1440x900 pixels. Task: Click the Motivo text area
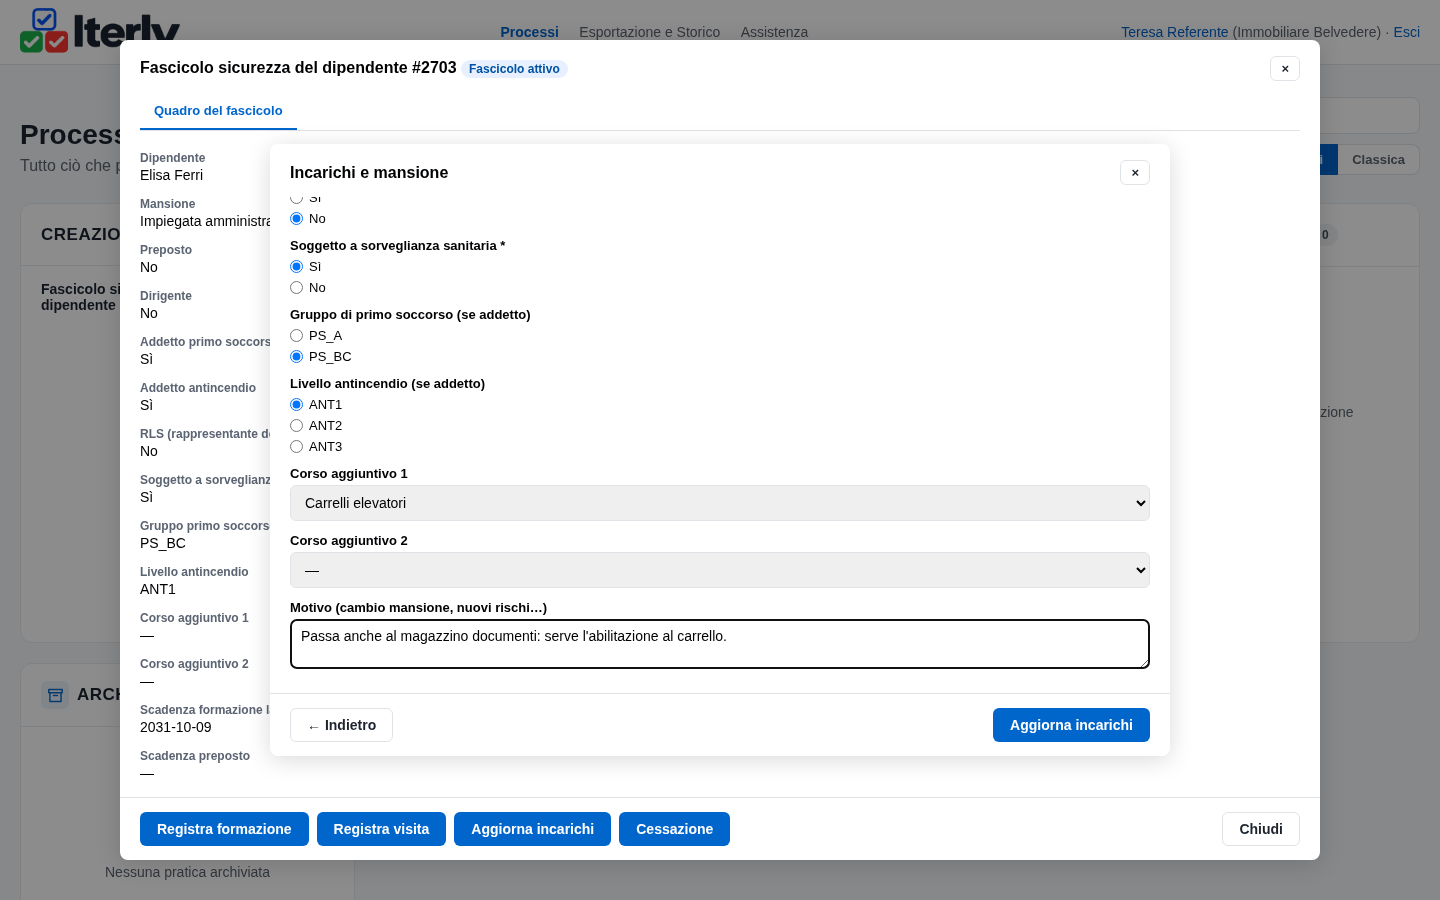point(720,644)
